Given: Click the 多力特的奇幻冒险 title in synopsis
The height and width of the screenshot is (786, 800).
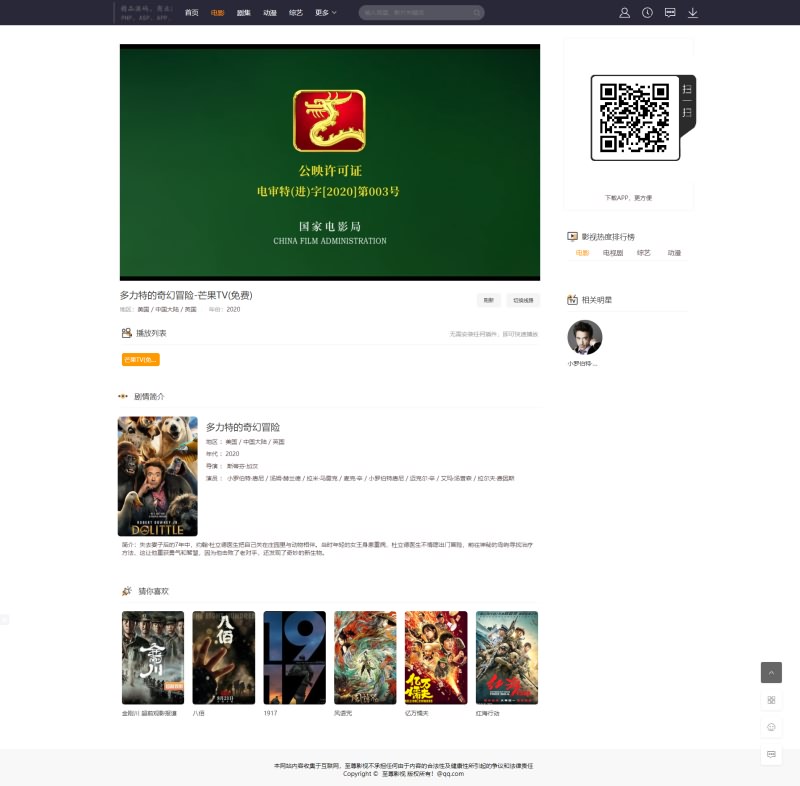Looking at the screenshot, I should [243, 427].
